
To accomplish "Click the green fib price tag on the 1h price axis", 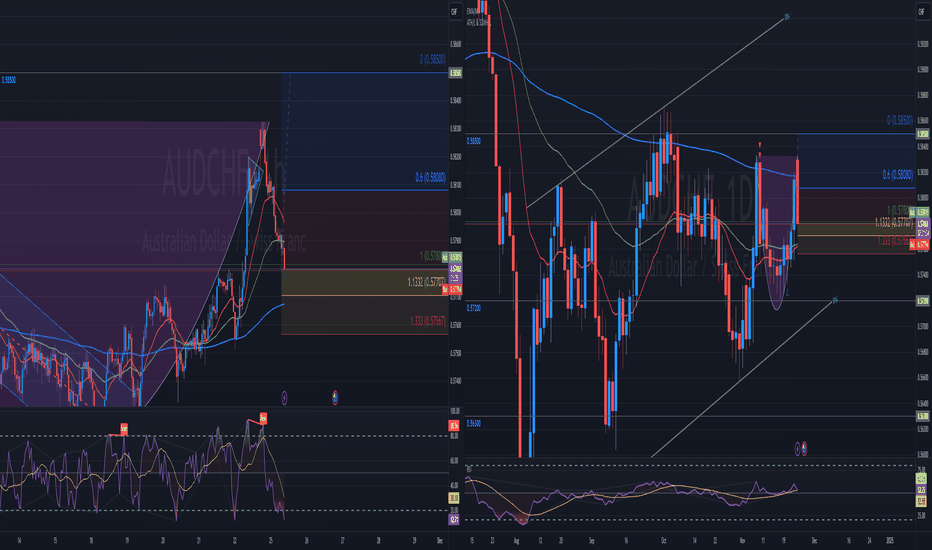I will [x=452, y=257].
